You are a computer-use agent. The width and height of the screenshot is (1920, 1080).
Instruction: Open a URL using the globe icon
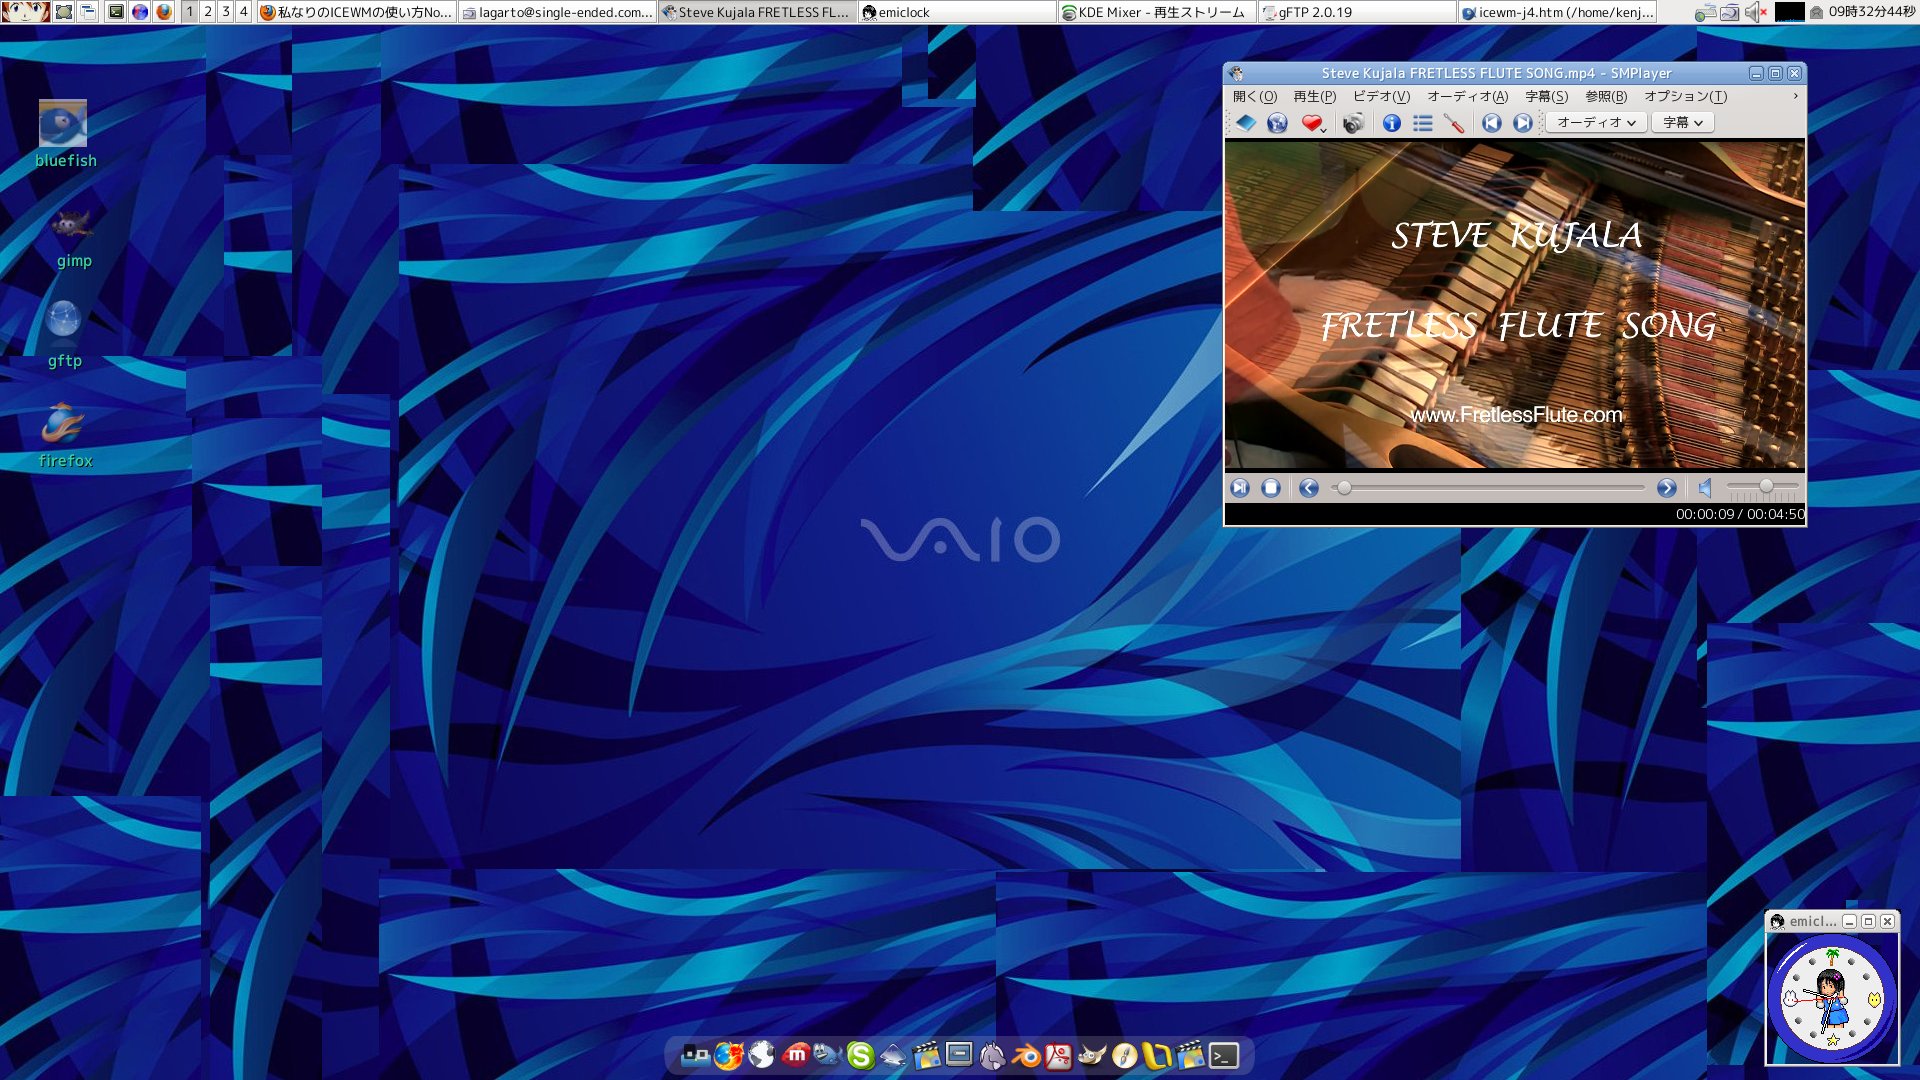tap(1276, 123)
